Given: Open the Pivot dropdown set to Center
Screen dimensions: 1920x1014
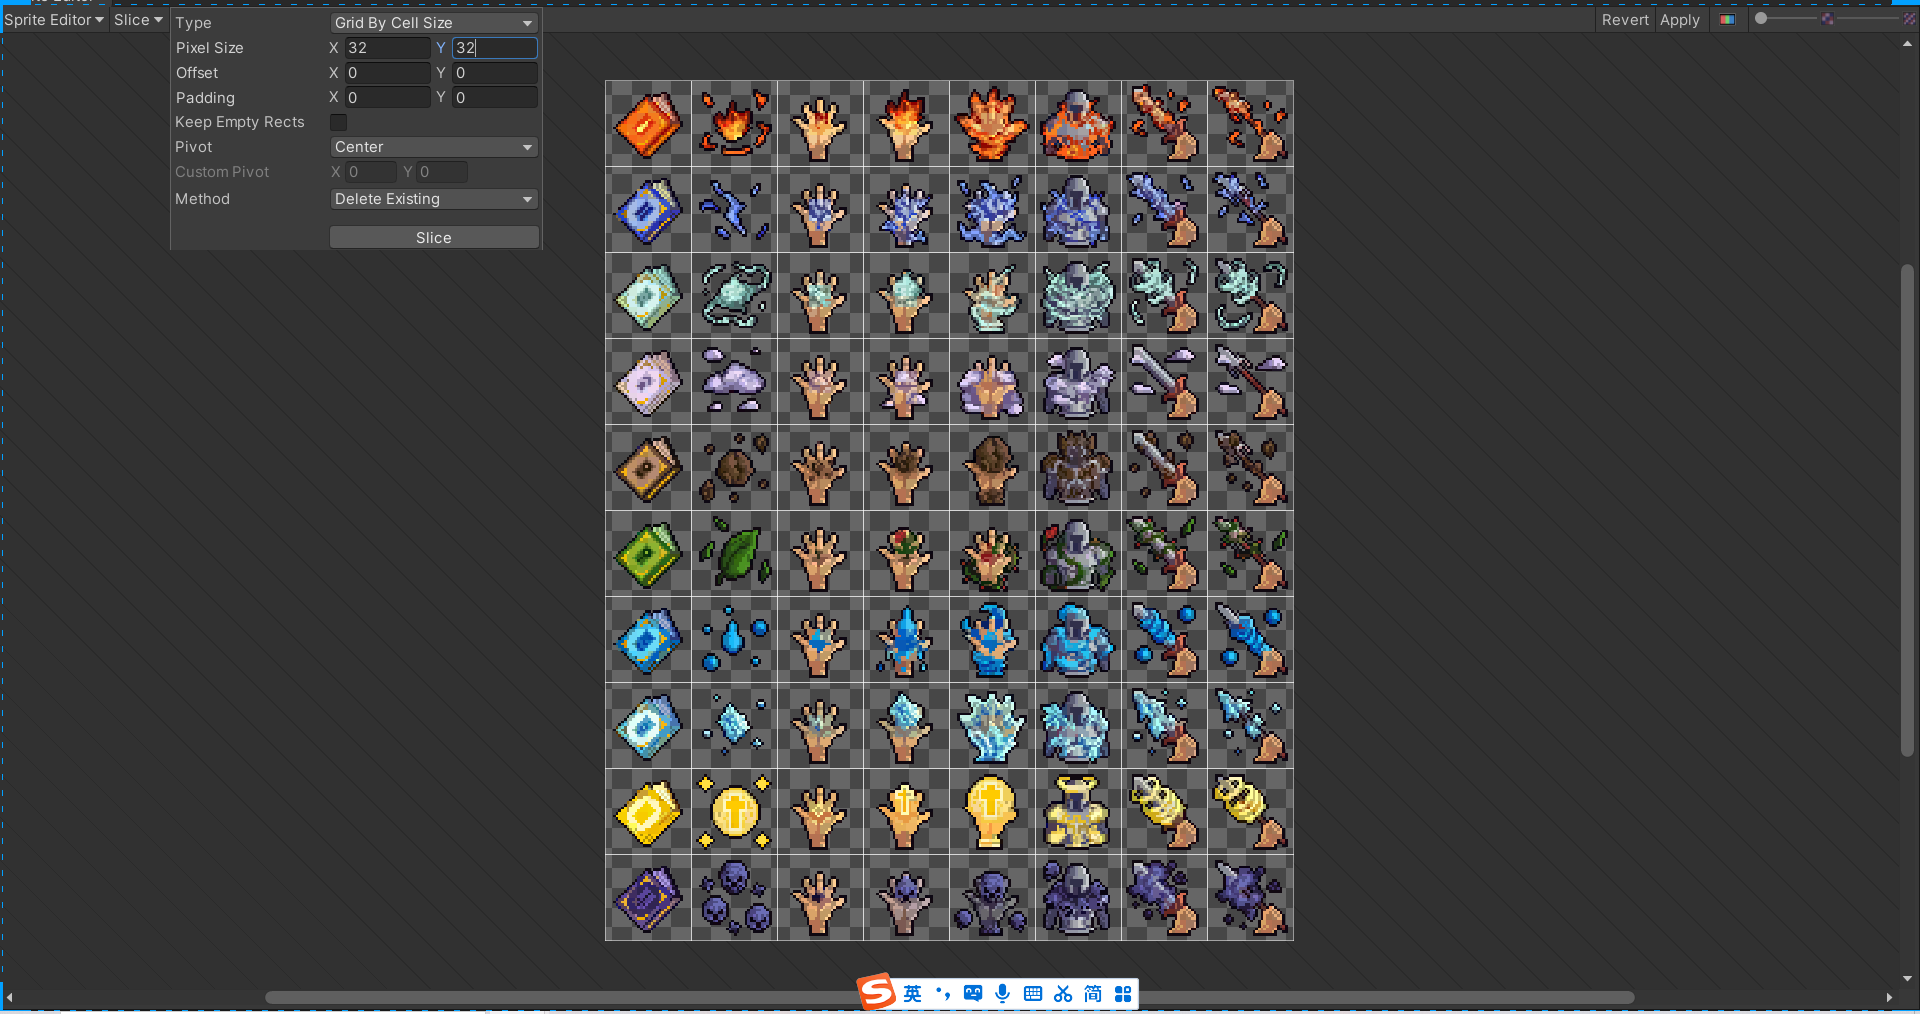Looking at the screenshot, I should pos(434,147).
